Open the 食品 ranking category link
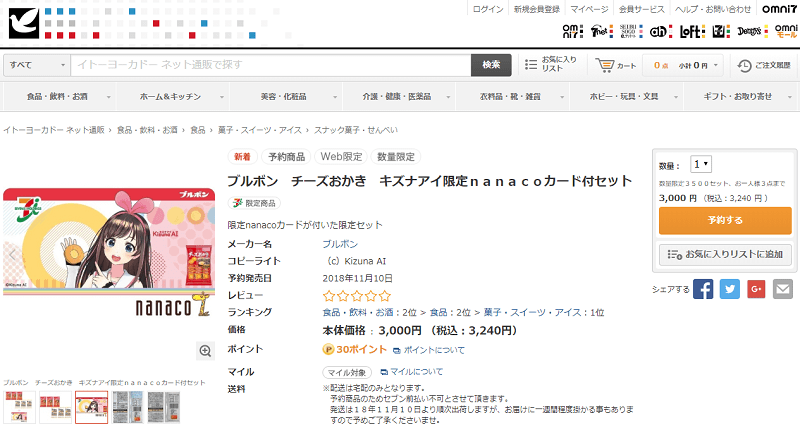Screen dimensions: 800x430 coord(438,312)
